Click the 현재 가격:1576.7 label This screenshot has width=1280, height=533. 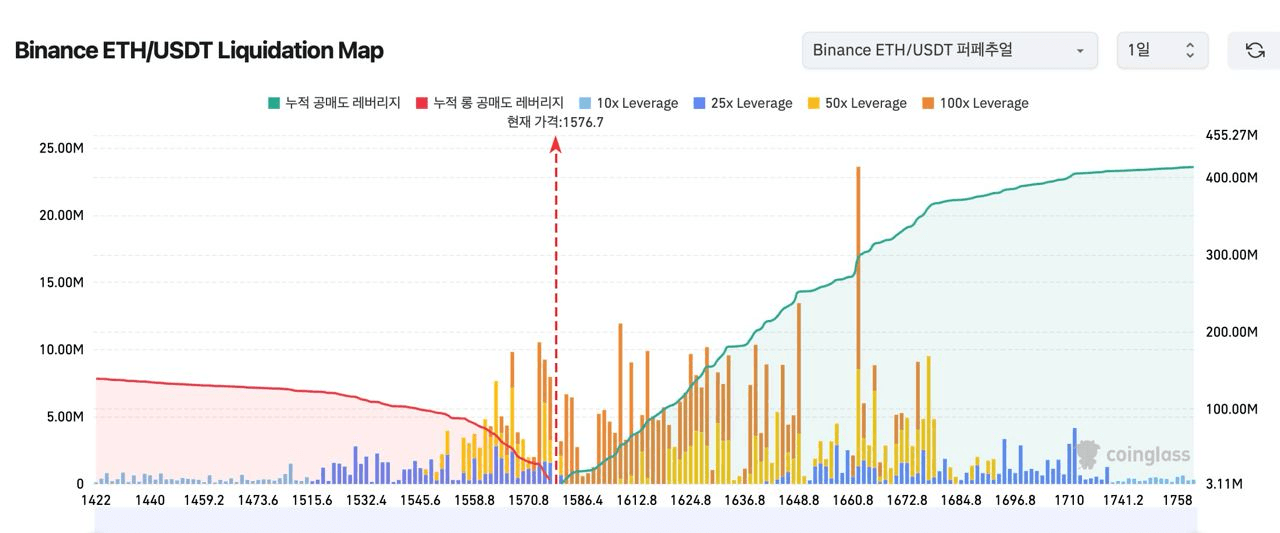pos(555,122)
